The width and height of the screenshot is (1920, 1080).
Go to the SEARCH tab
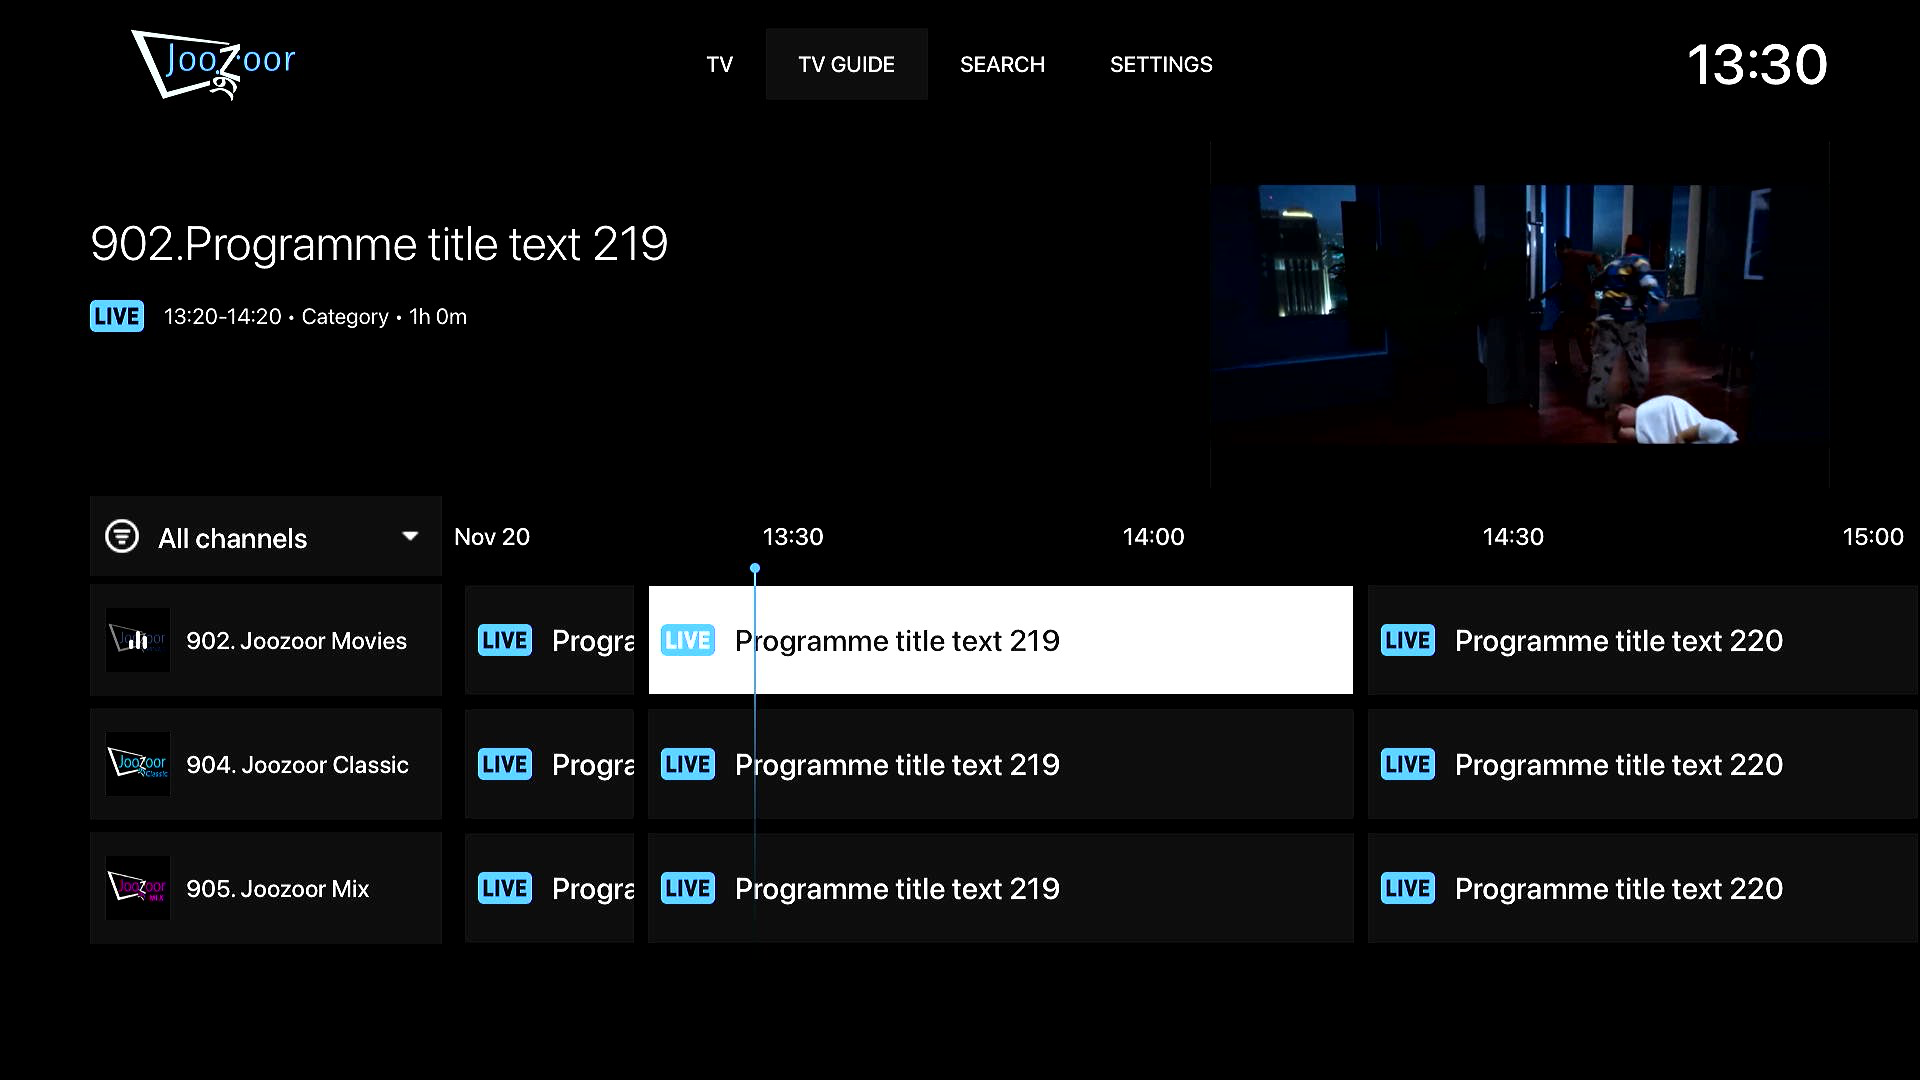coord(1002,64)
